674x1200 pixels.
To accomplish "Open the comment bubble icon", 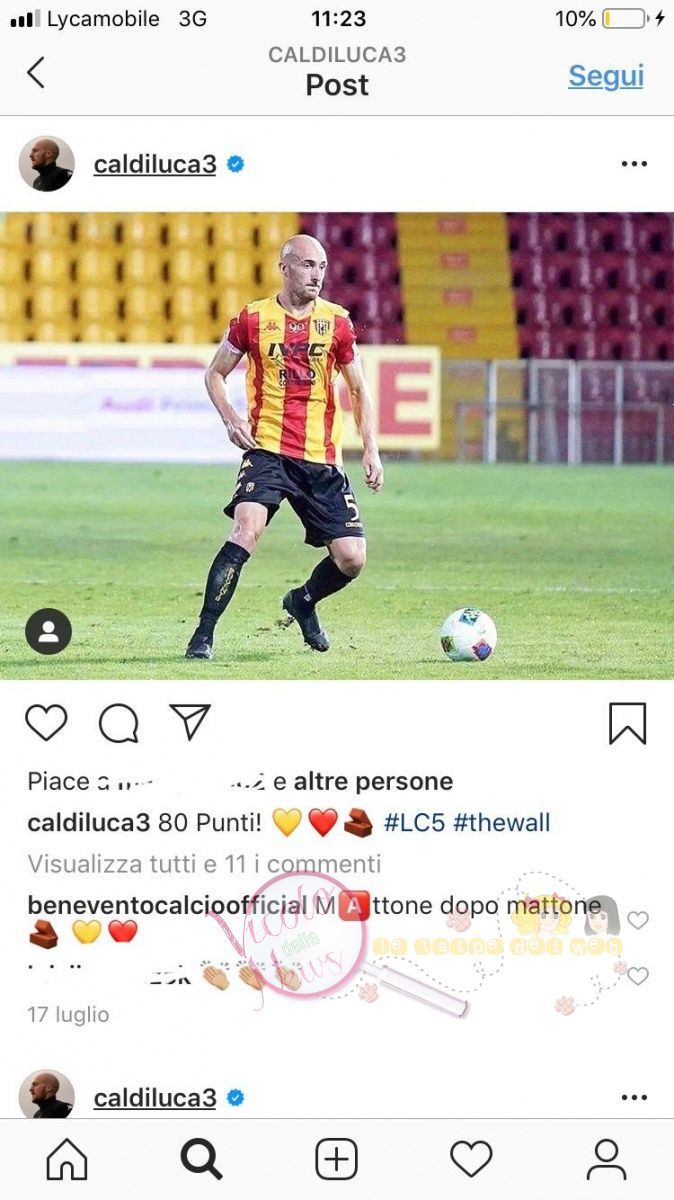I will 118,722.
